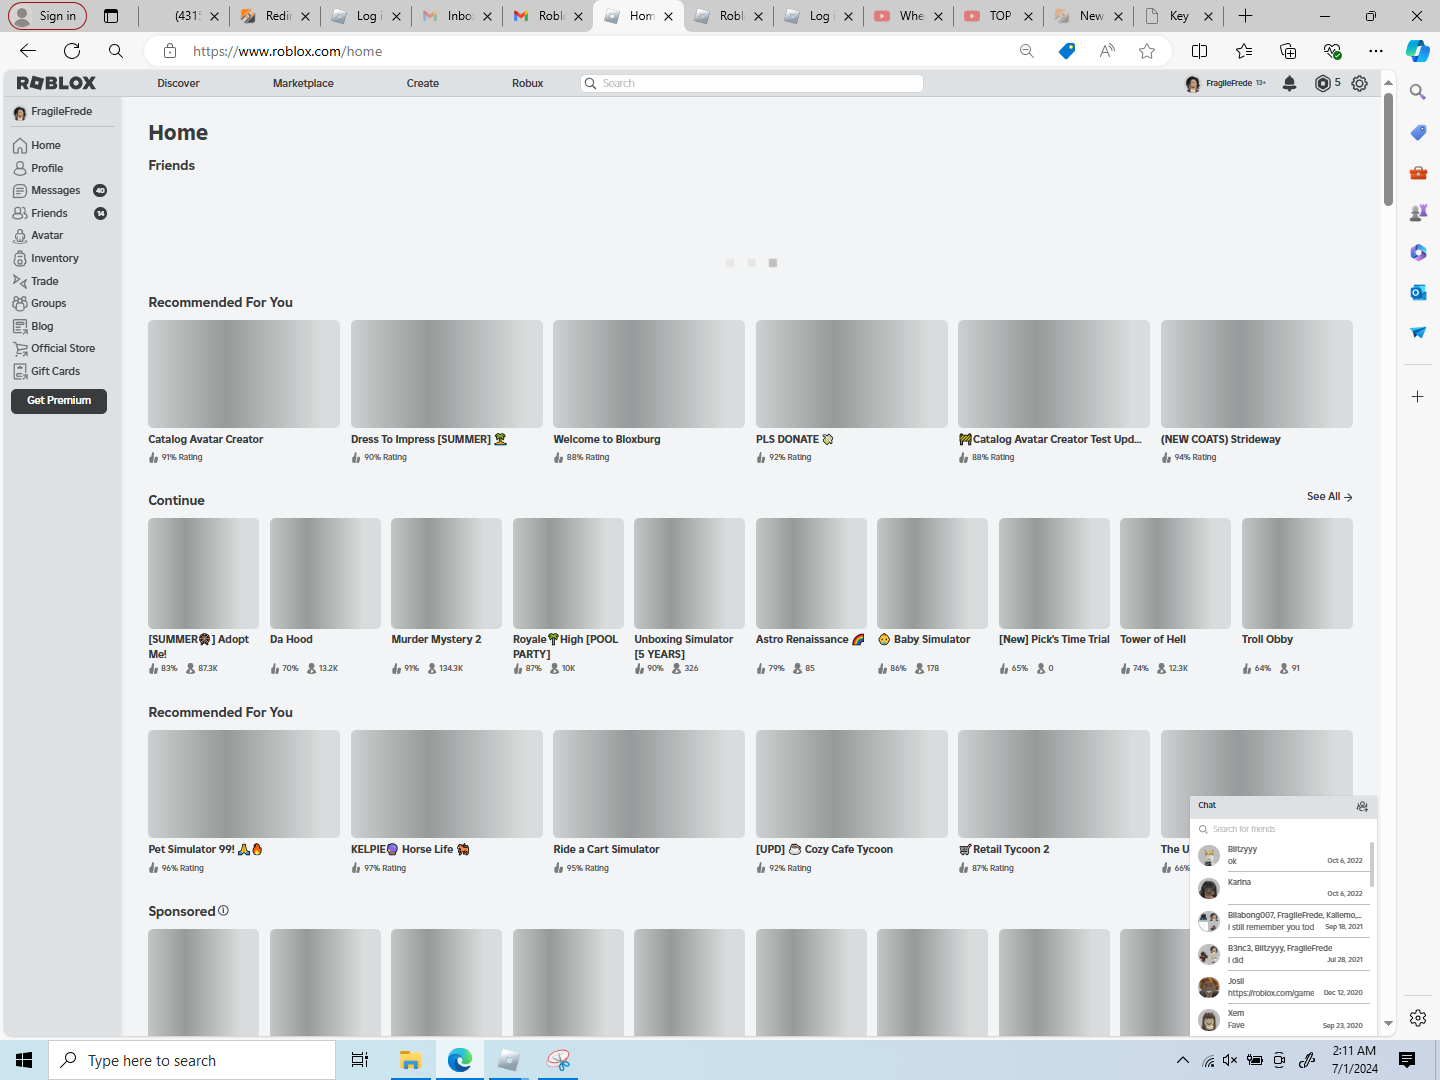Open Edge split screen button
This screenshot has height=1080, width=1440.
(1200, 51)
